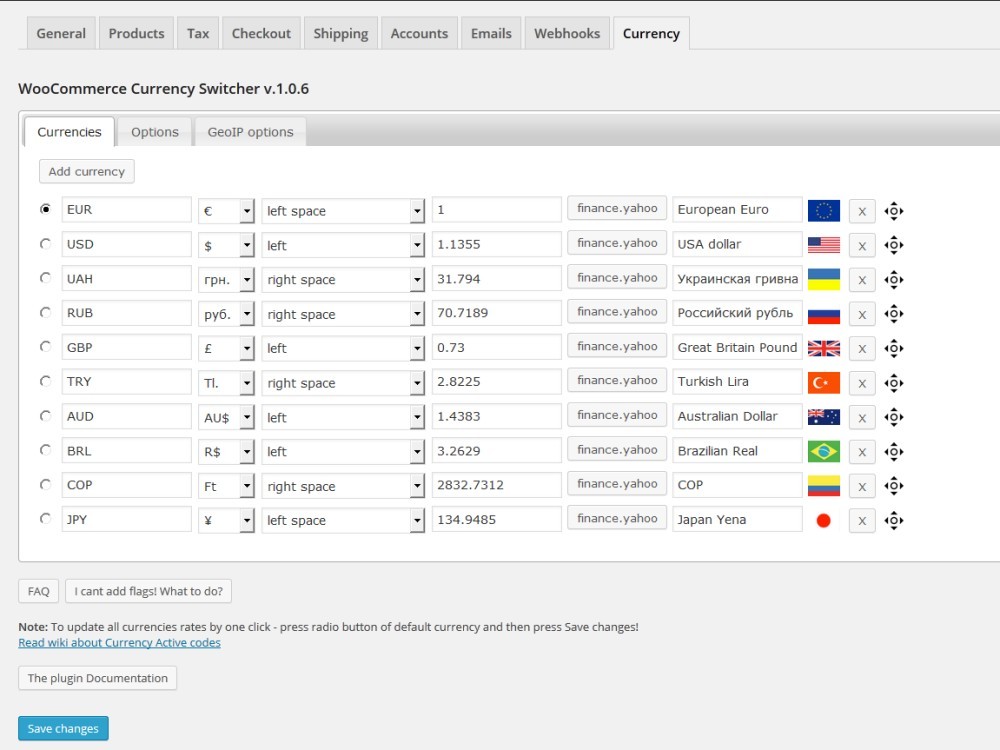This screenshot has width=1000, height=750.
Task: Open the Currency Active codes wiki link
Action: tap(119, 643)
